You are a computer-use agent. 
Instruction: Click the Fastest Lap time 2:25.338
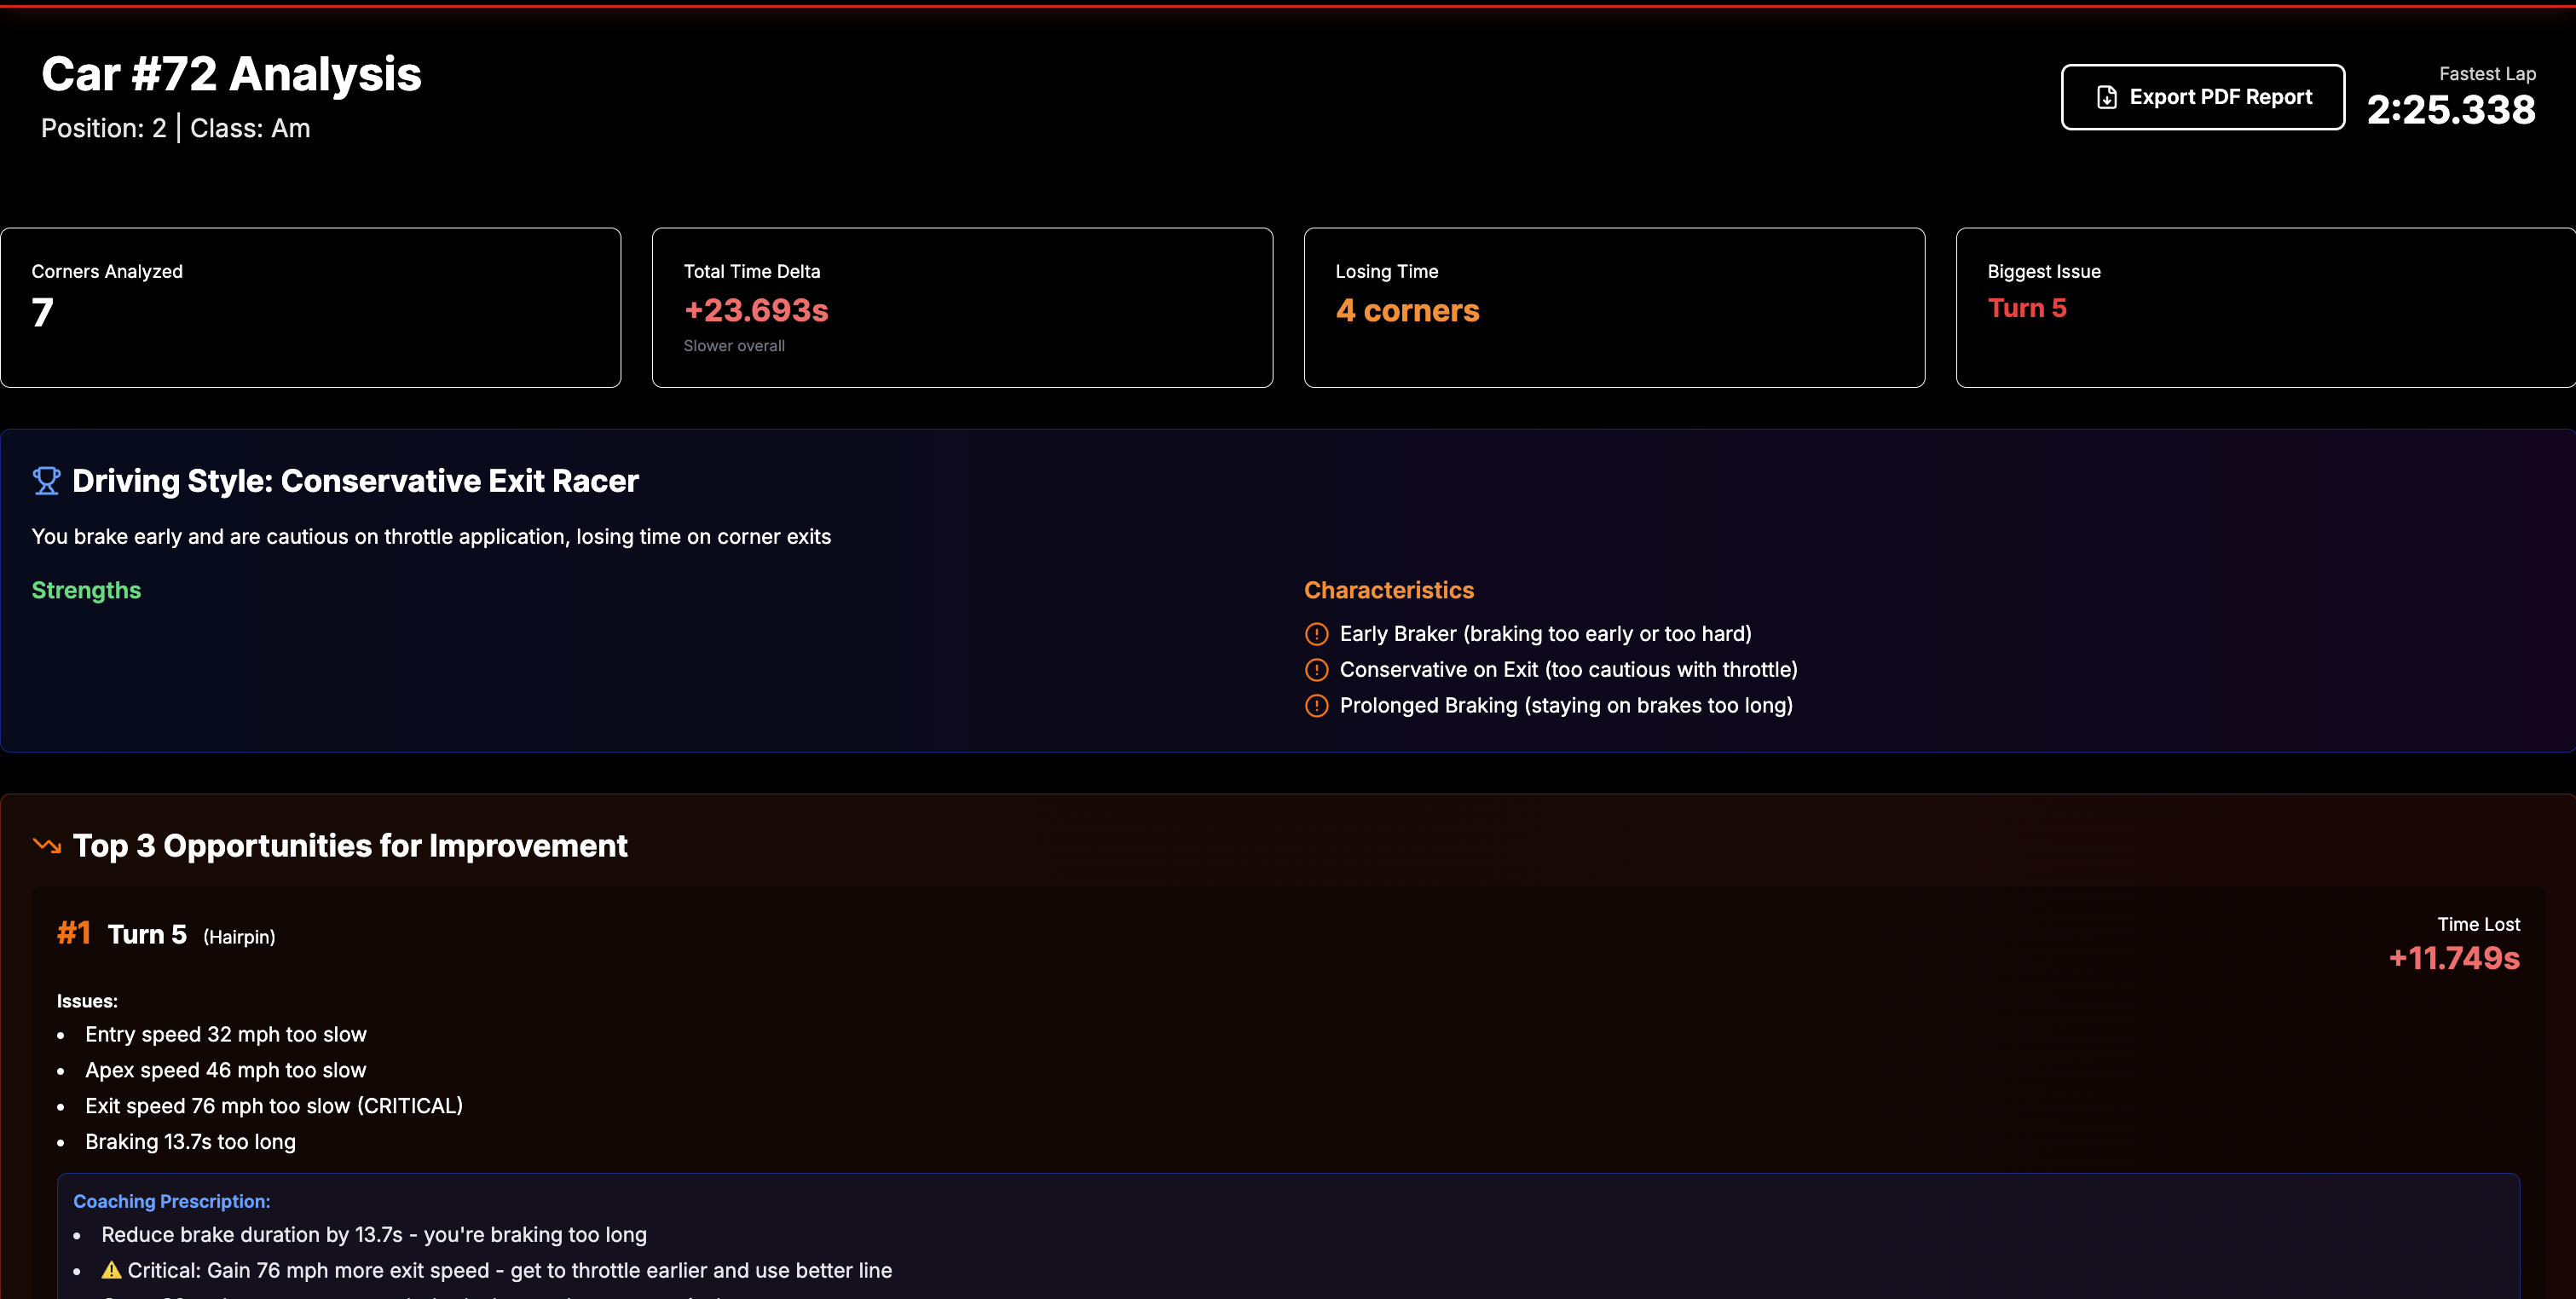coord(2450,110)
